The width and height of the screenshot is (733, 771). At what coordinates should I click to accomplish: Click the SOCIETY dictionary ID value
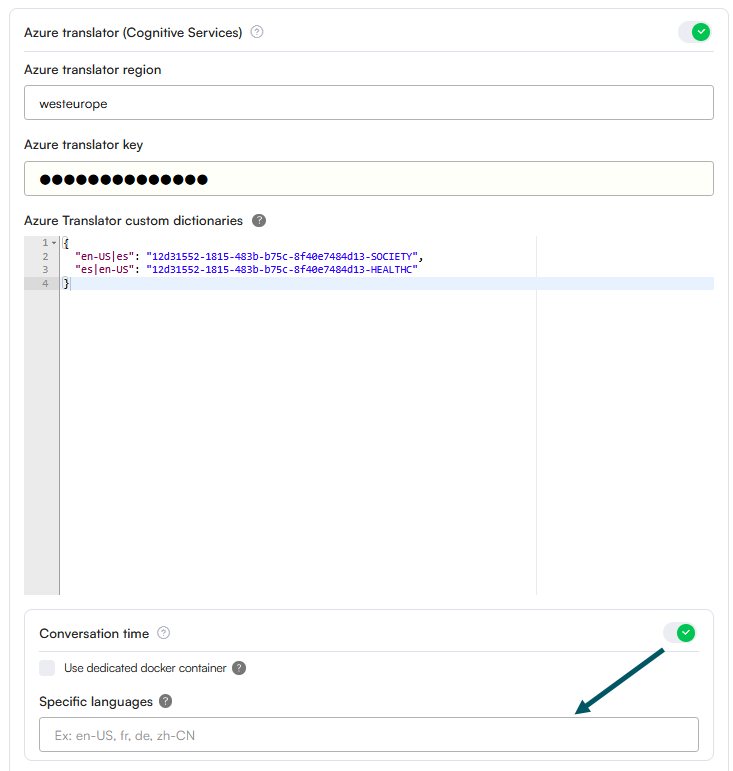click(282, 257)
